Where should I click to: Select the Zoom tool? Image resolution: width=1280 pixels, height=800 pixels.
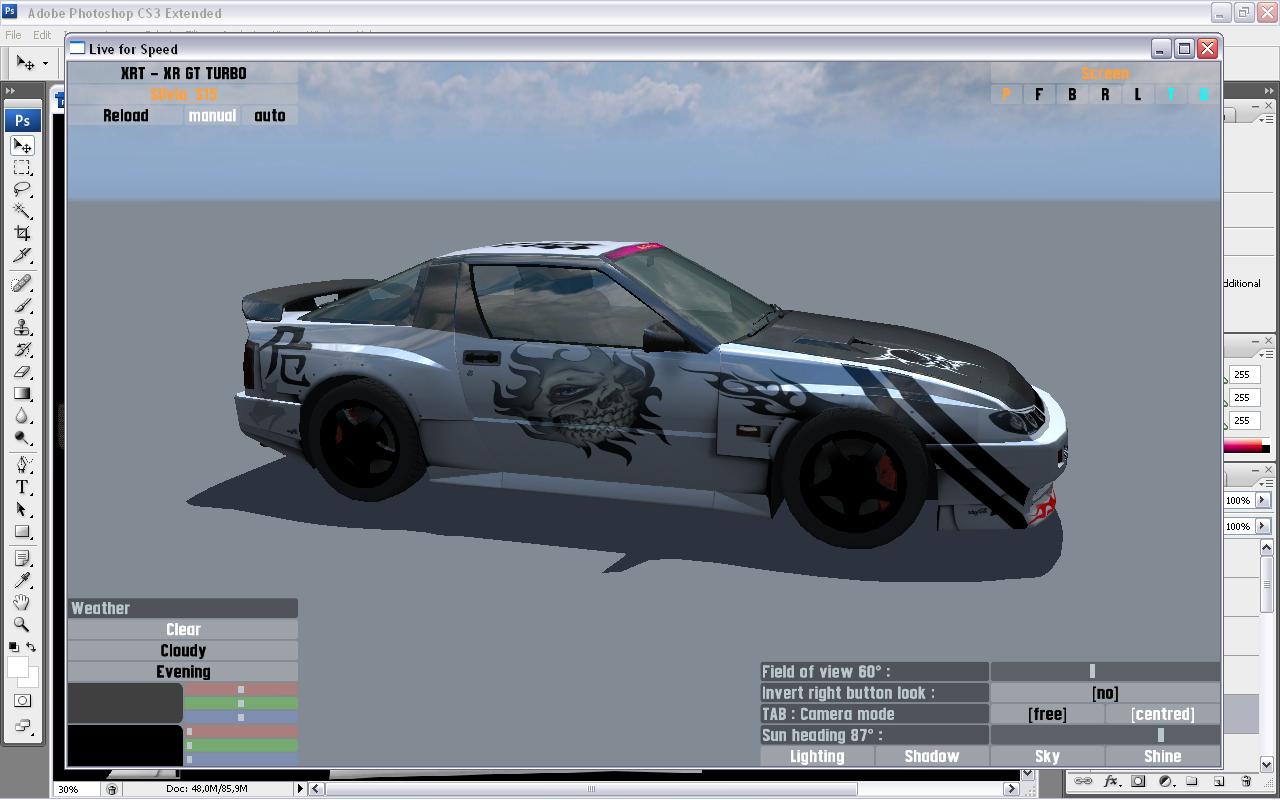(x=22, y=624)
